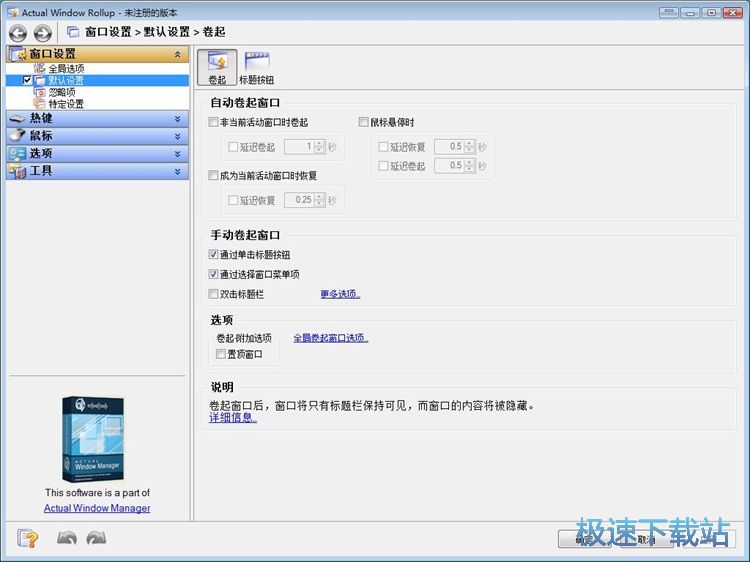
Task: Open the 更多选项 link
Action: [340, 294]
